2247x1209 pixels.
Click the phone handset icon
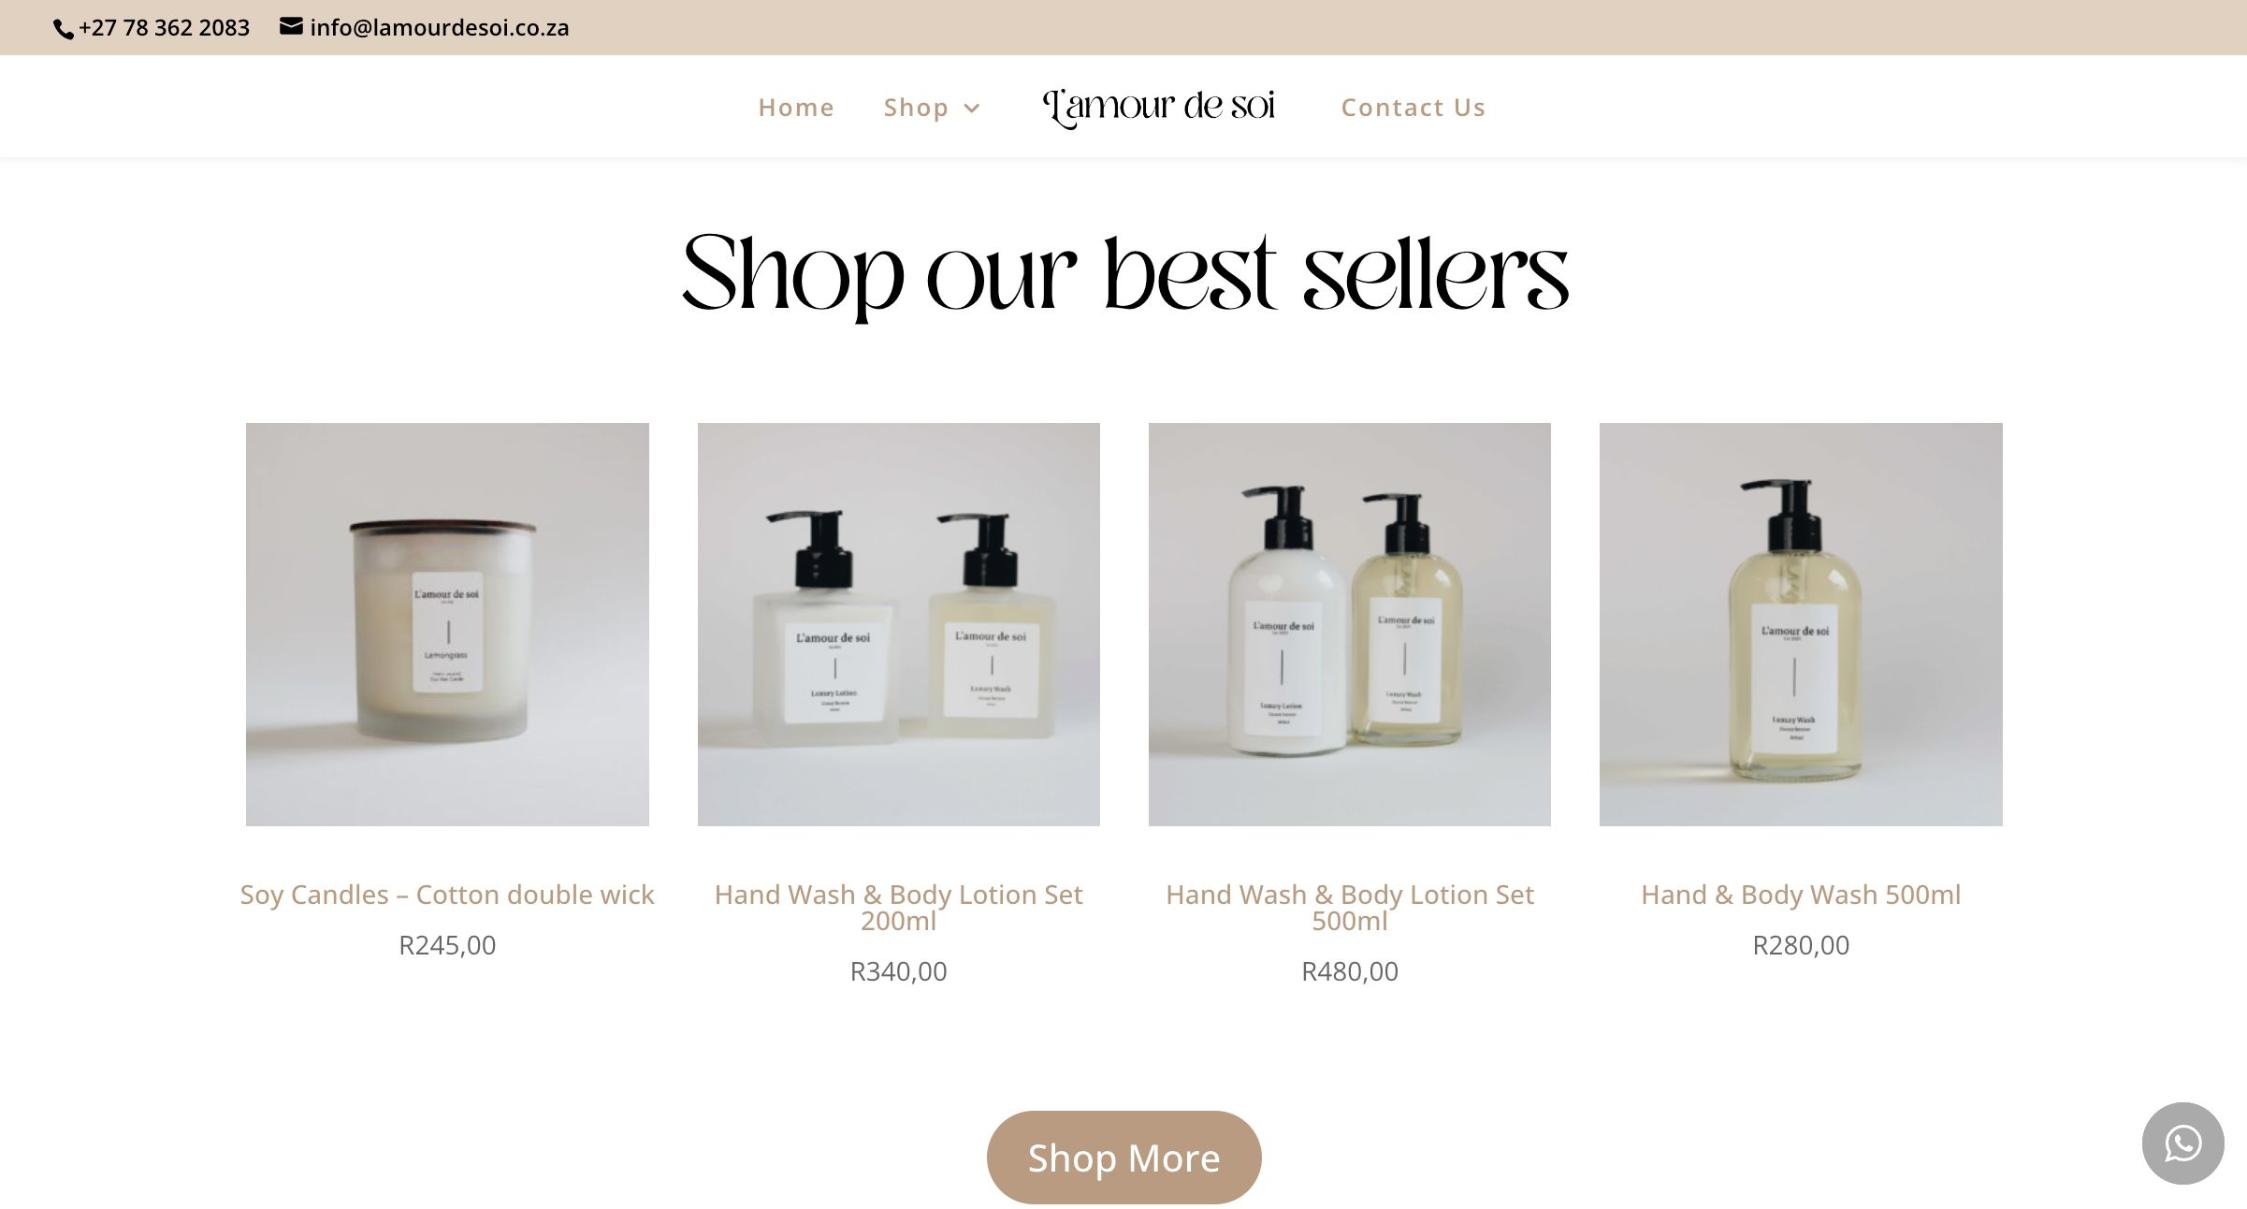tap(63, 29)
